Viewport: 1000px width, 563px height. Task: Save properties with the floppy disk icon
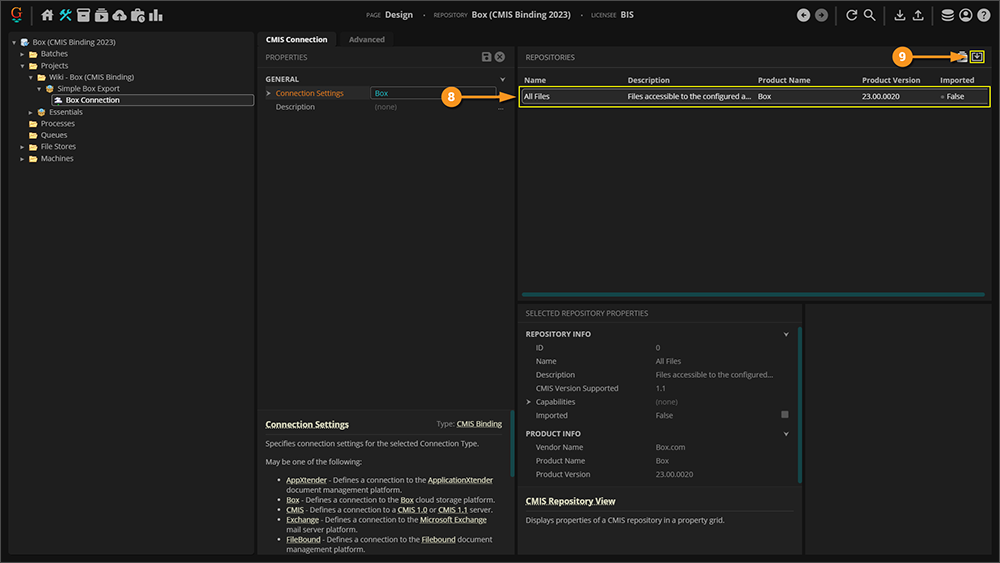[486, 58]
